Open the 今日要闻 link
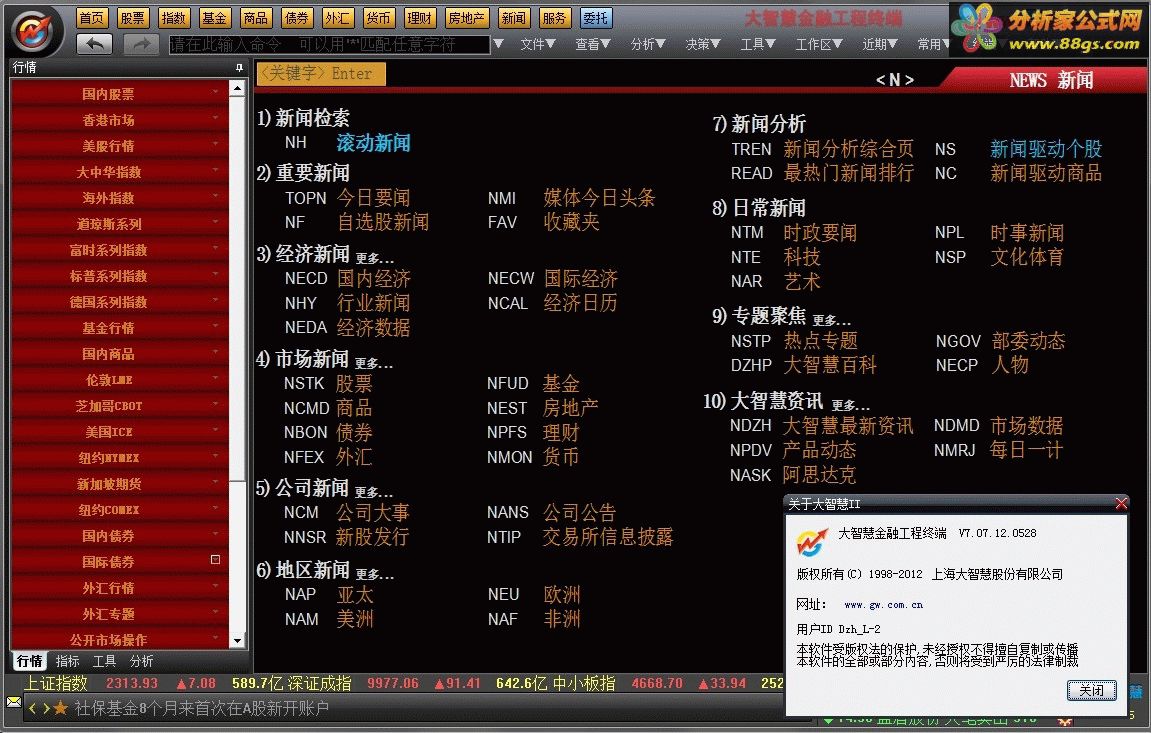 pyautogui.click(x=373, y=197)
